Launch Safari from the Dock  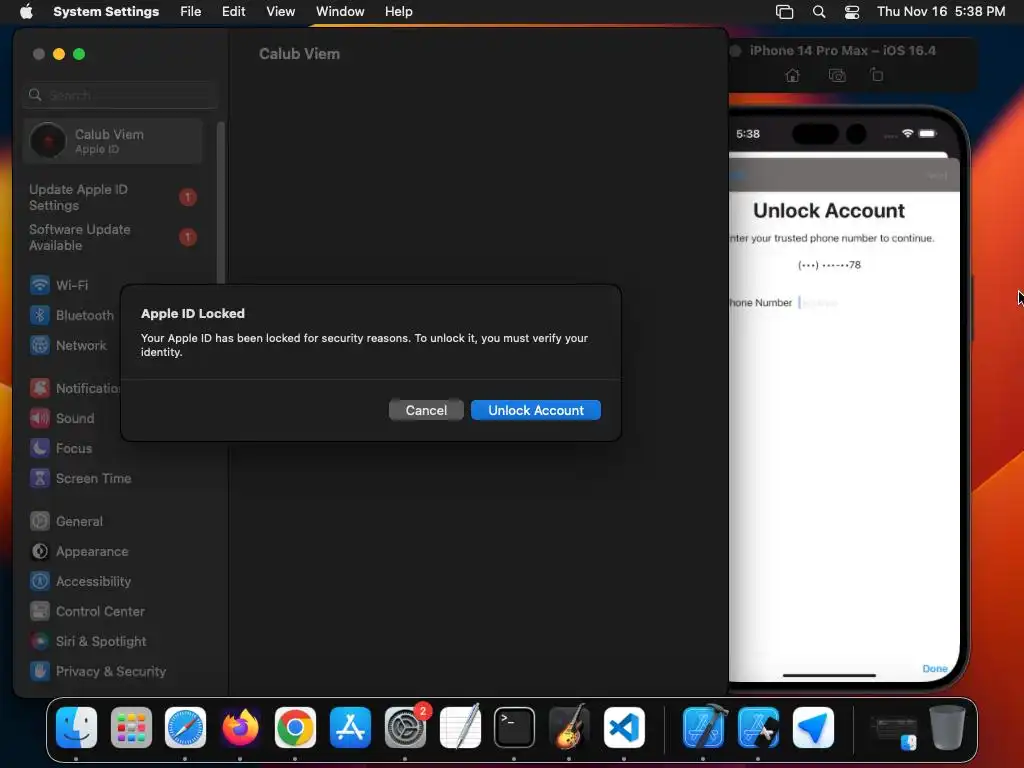click(185, 728)
